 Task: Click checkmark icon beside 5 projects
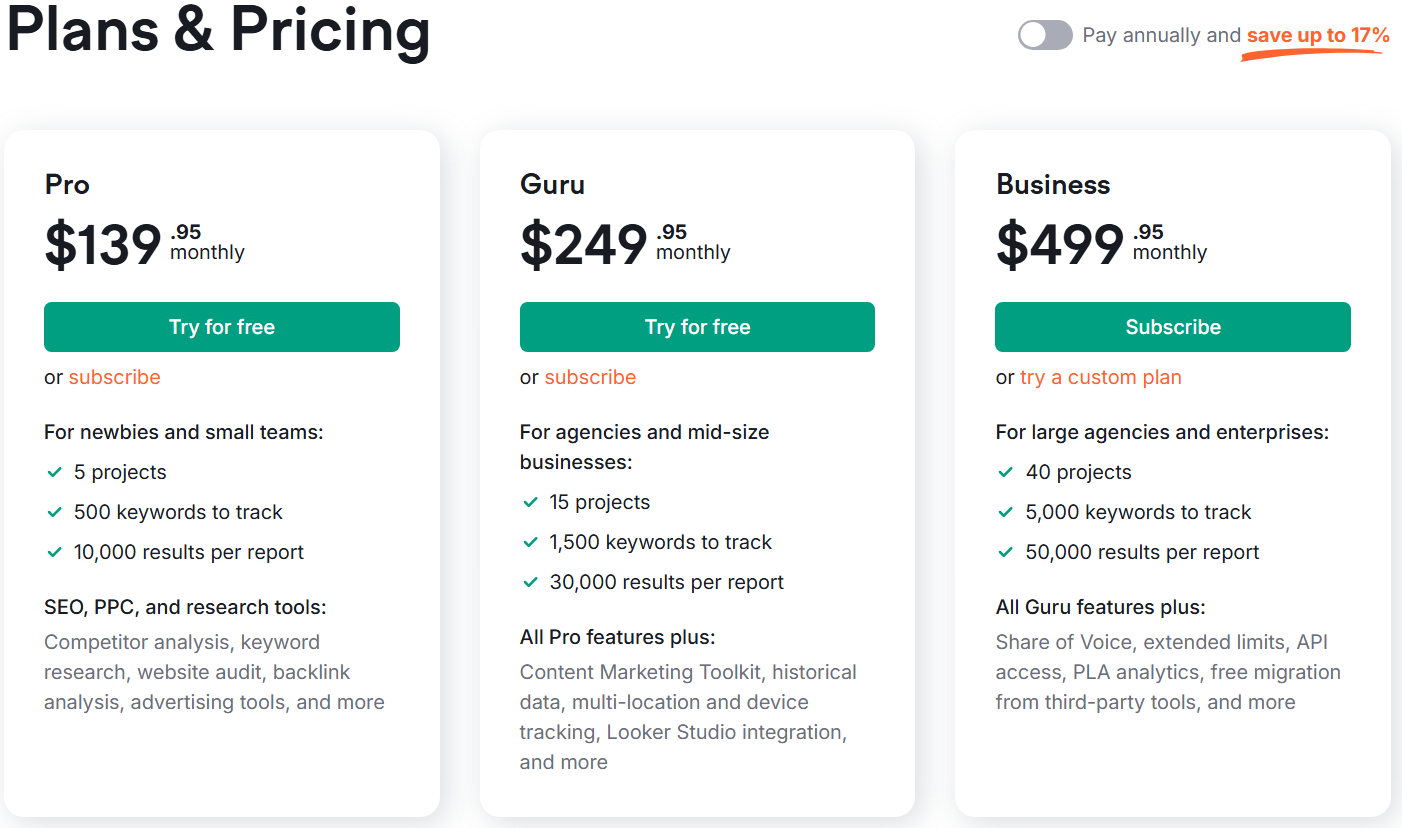point(55,472)
